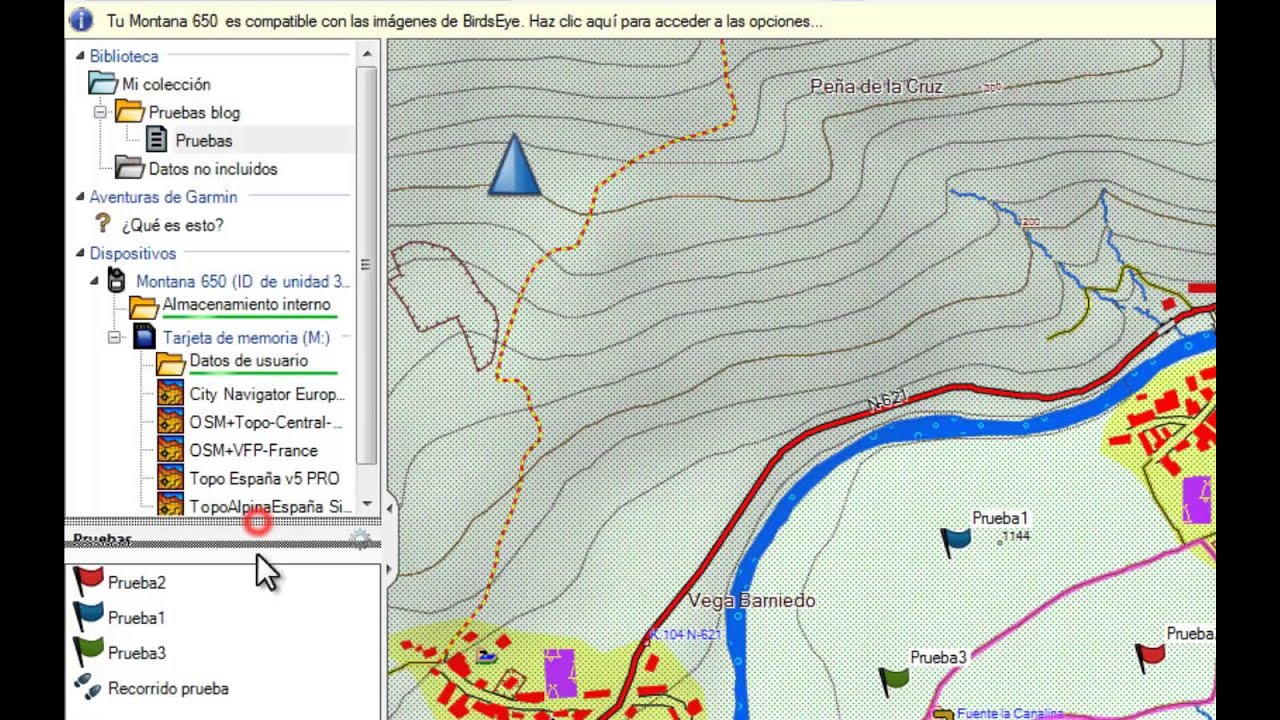This screenshot has width=1280, height=720.
Task: Open ¿Qué es esto? help item
Action: [x=172, y=225]
